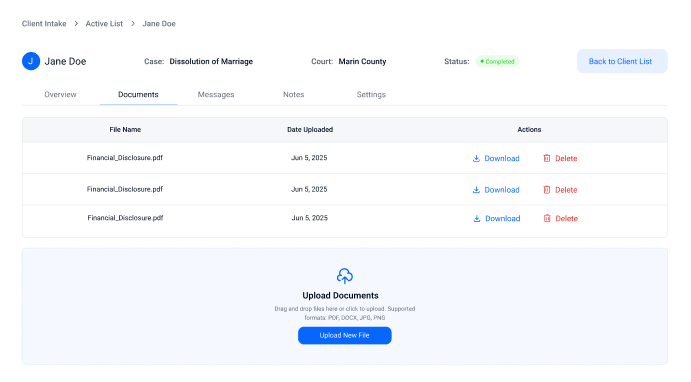Click Jane Doe name heading
Screen dimensions: 691x382
click(x=65, y=61)
